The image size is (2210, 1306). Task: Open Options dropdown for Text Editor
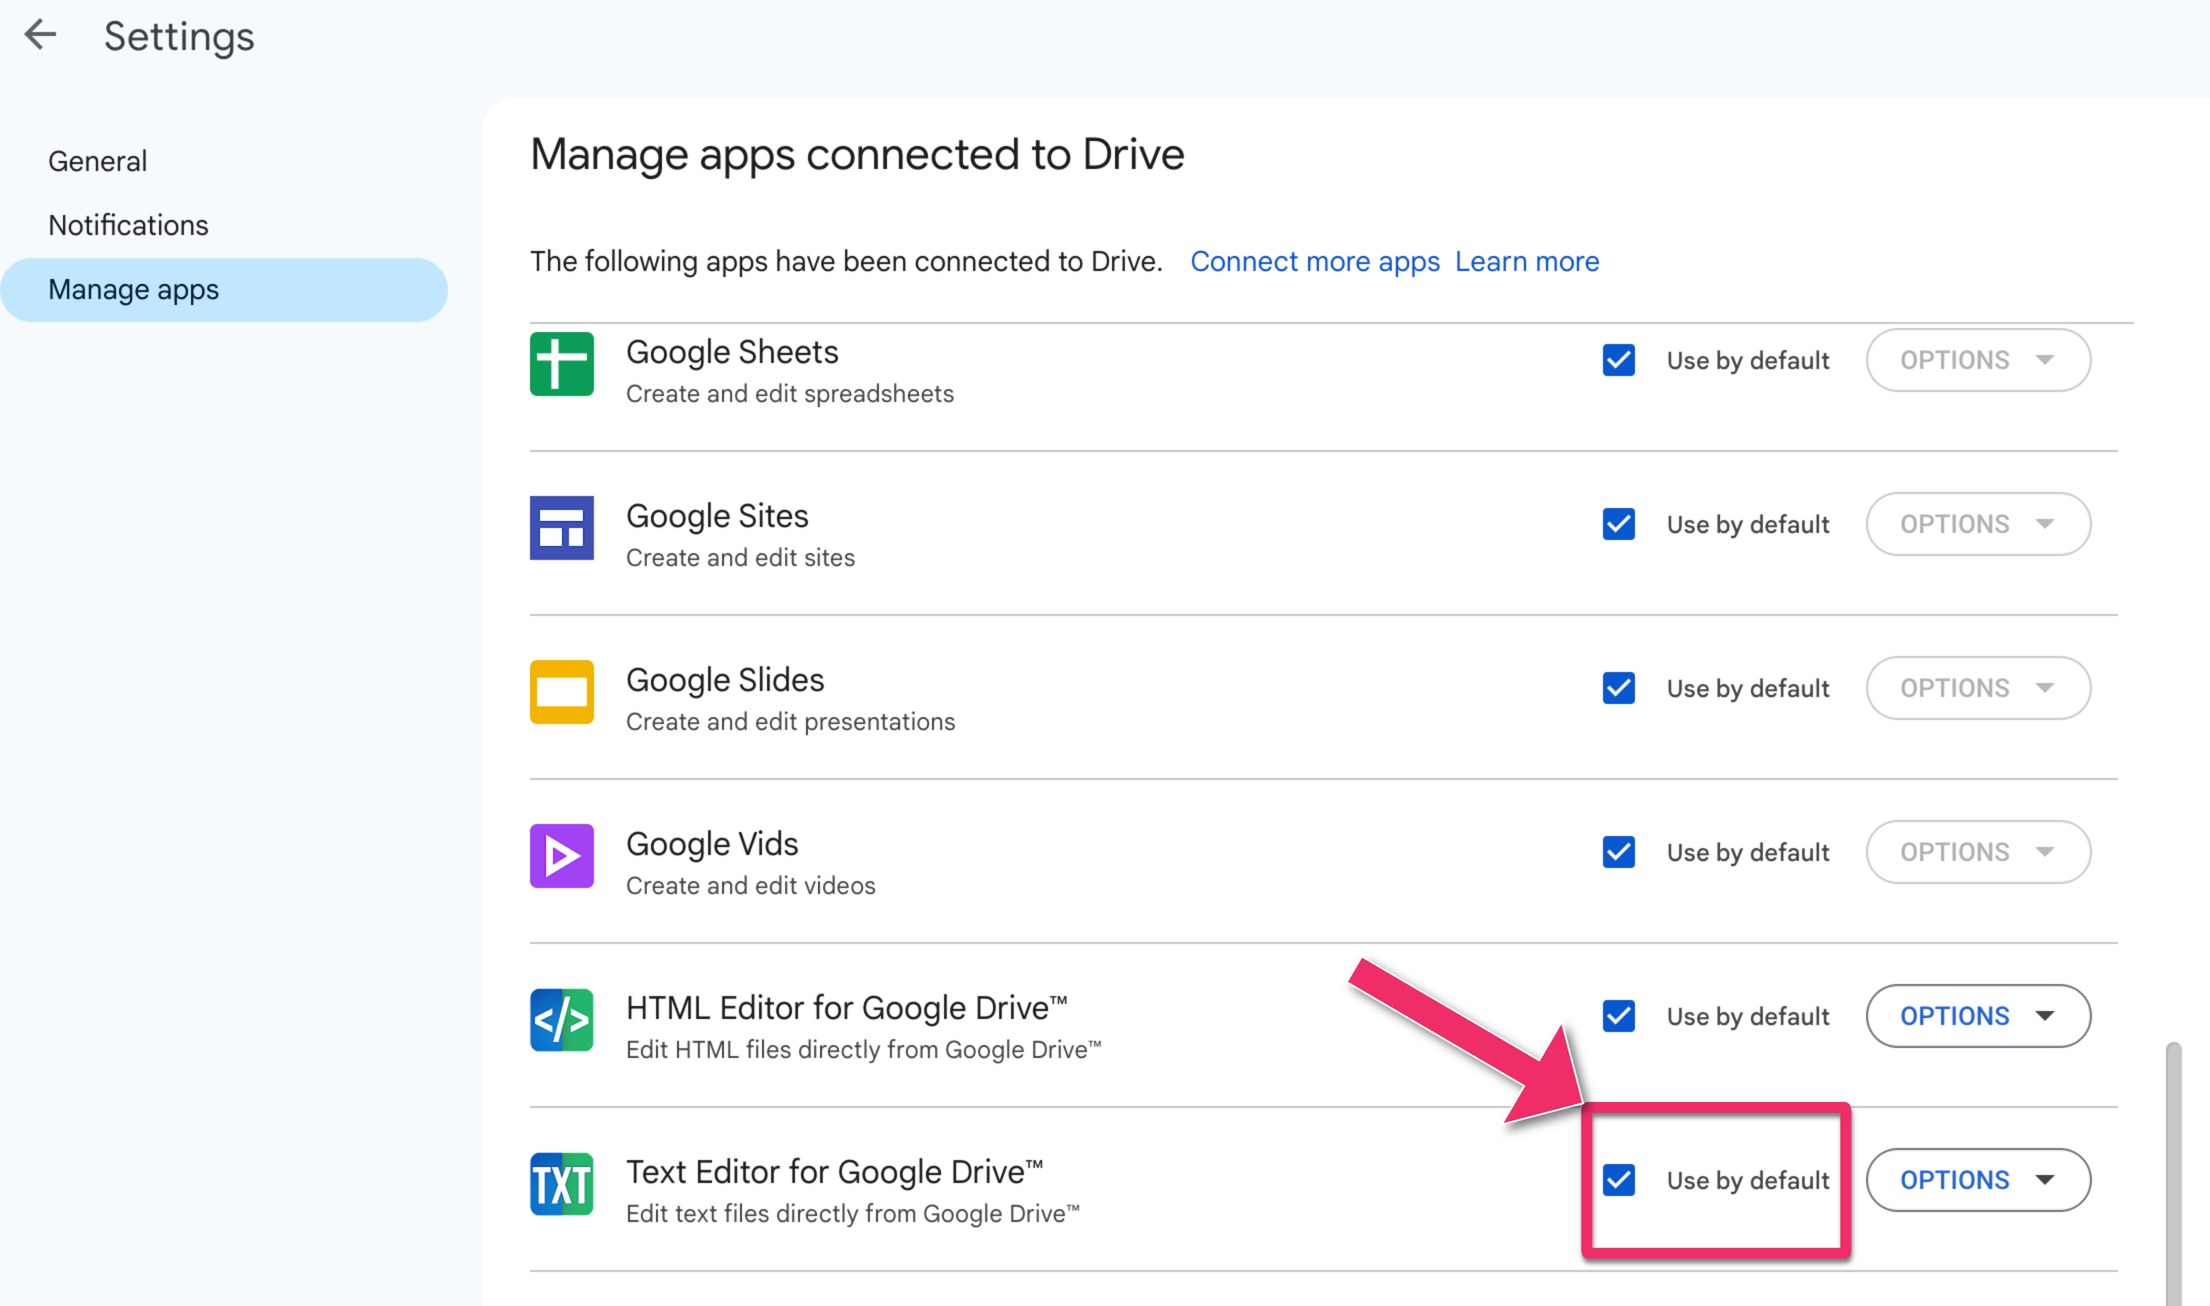[1978, 1180]
